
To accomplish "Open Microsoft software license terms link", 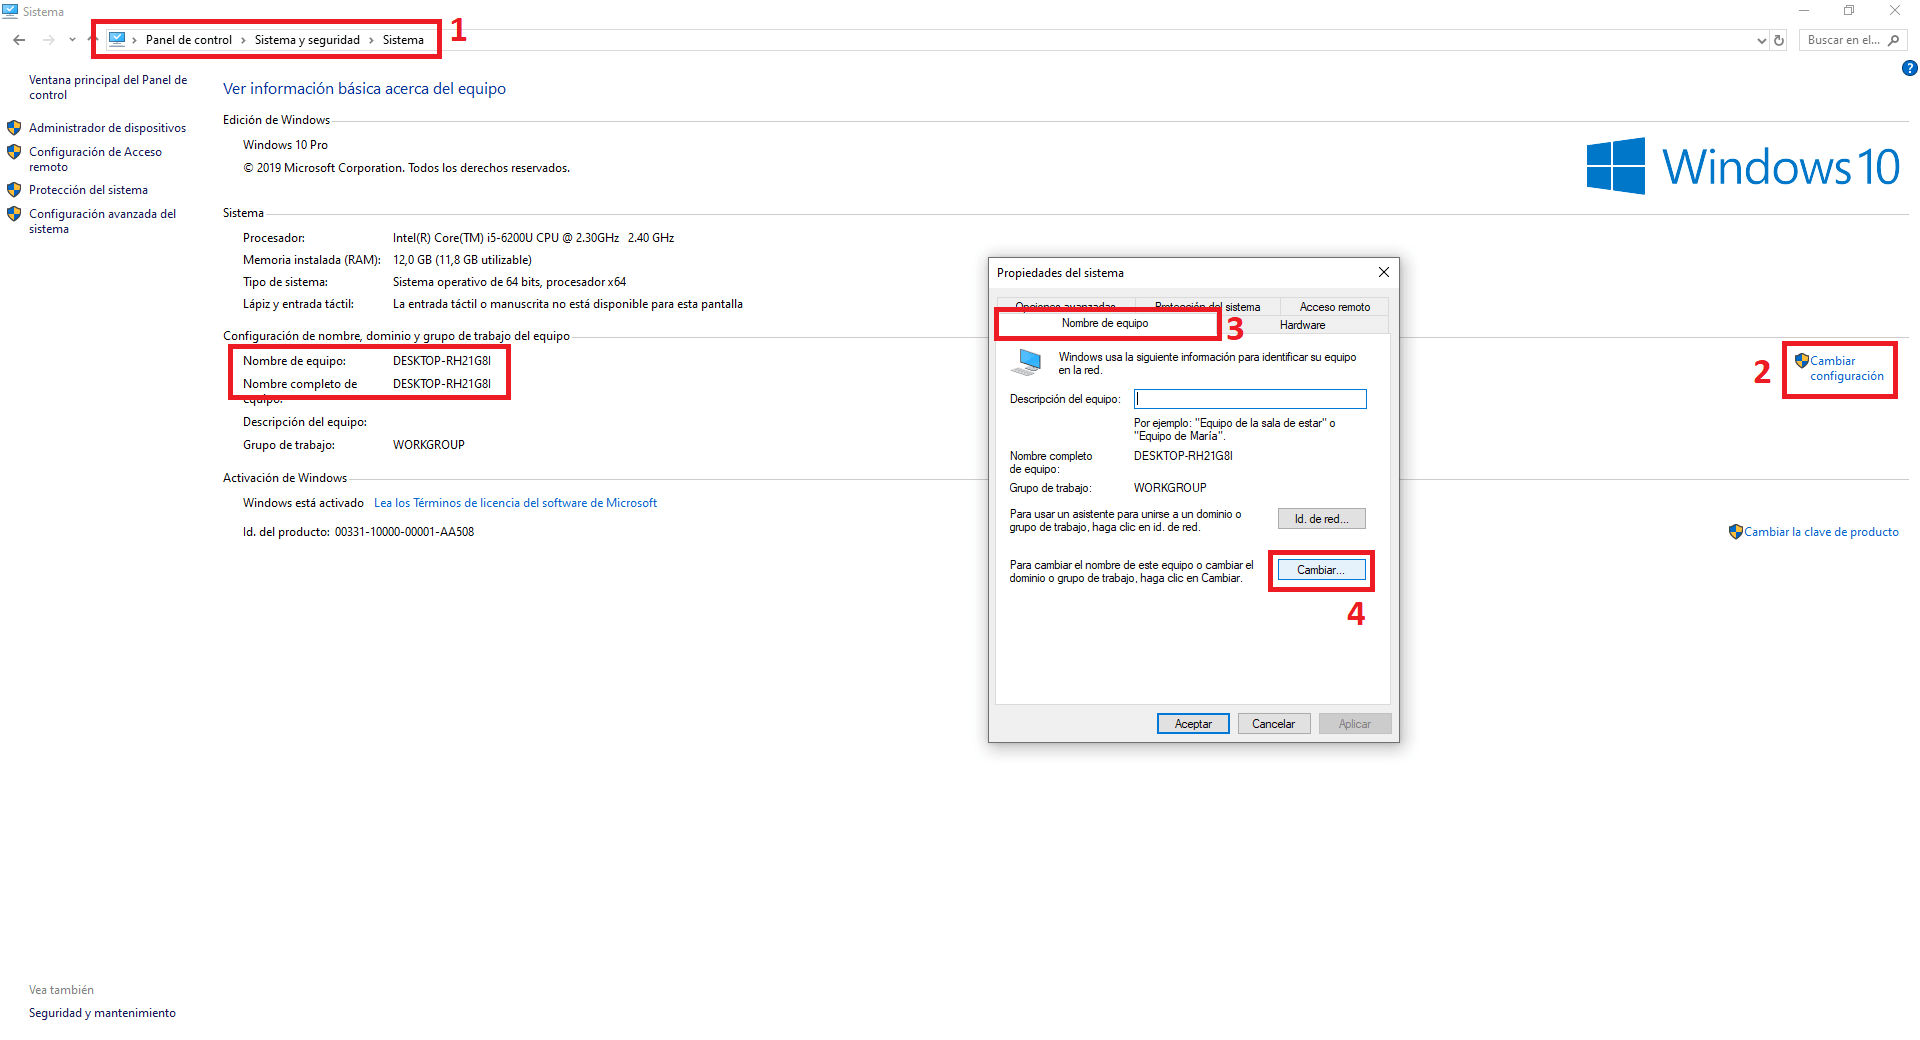I will (x=515, y=503).
